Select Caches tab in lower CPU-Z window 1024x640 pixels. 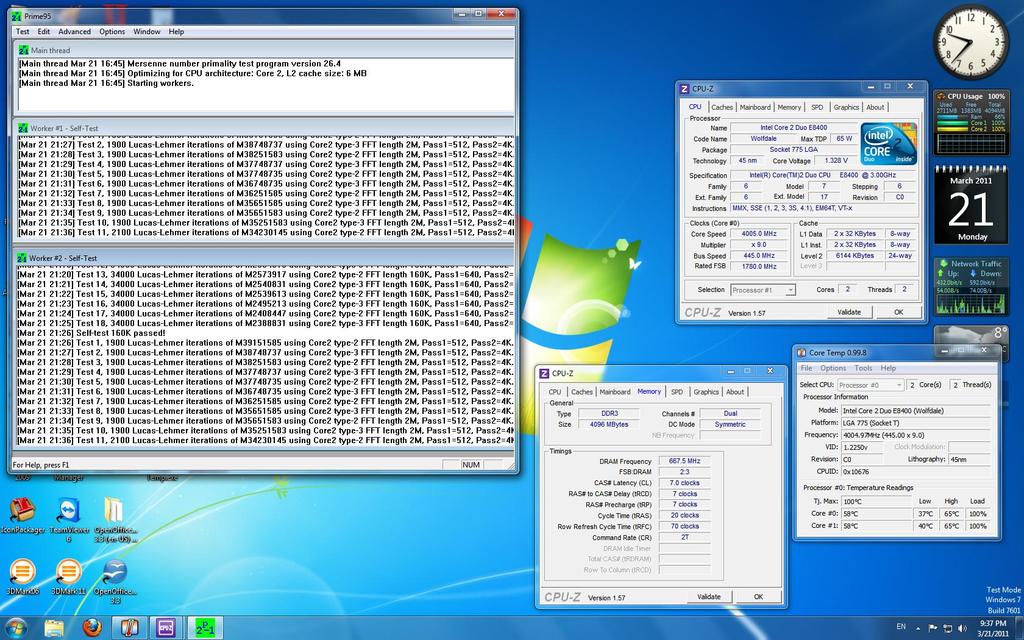[x=581, y=392]
